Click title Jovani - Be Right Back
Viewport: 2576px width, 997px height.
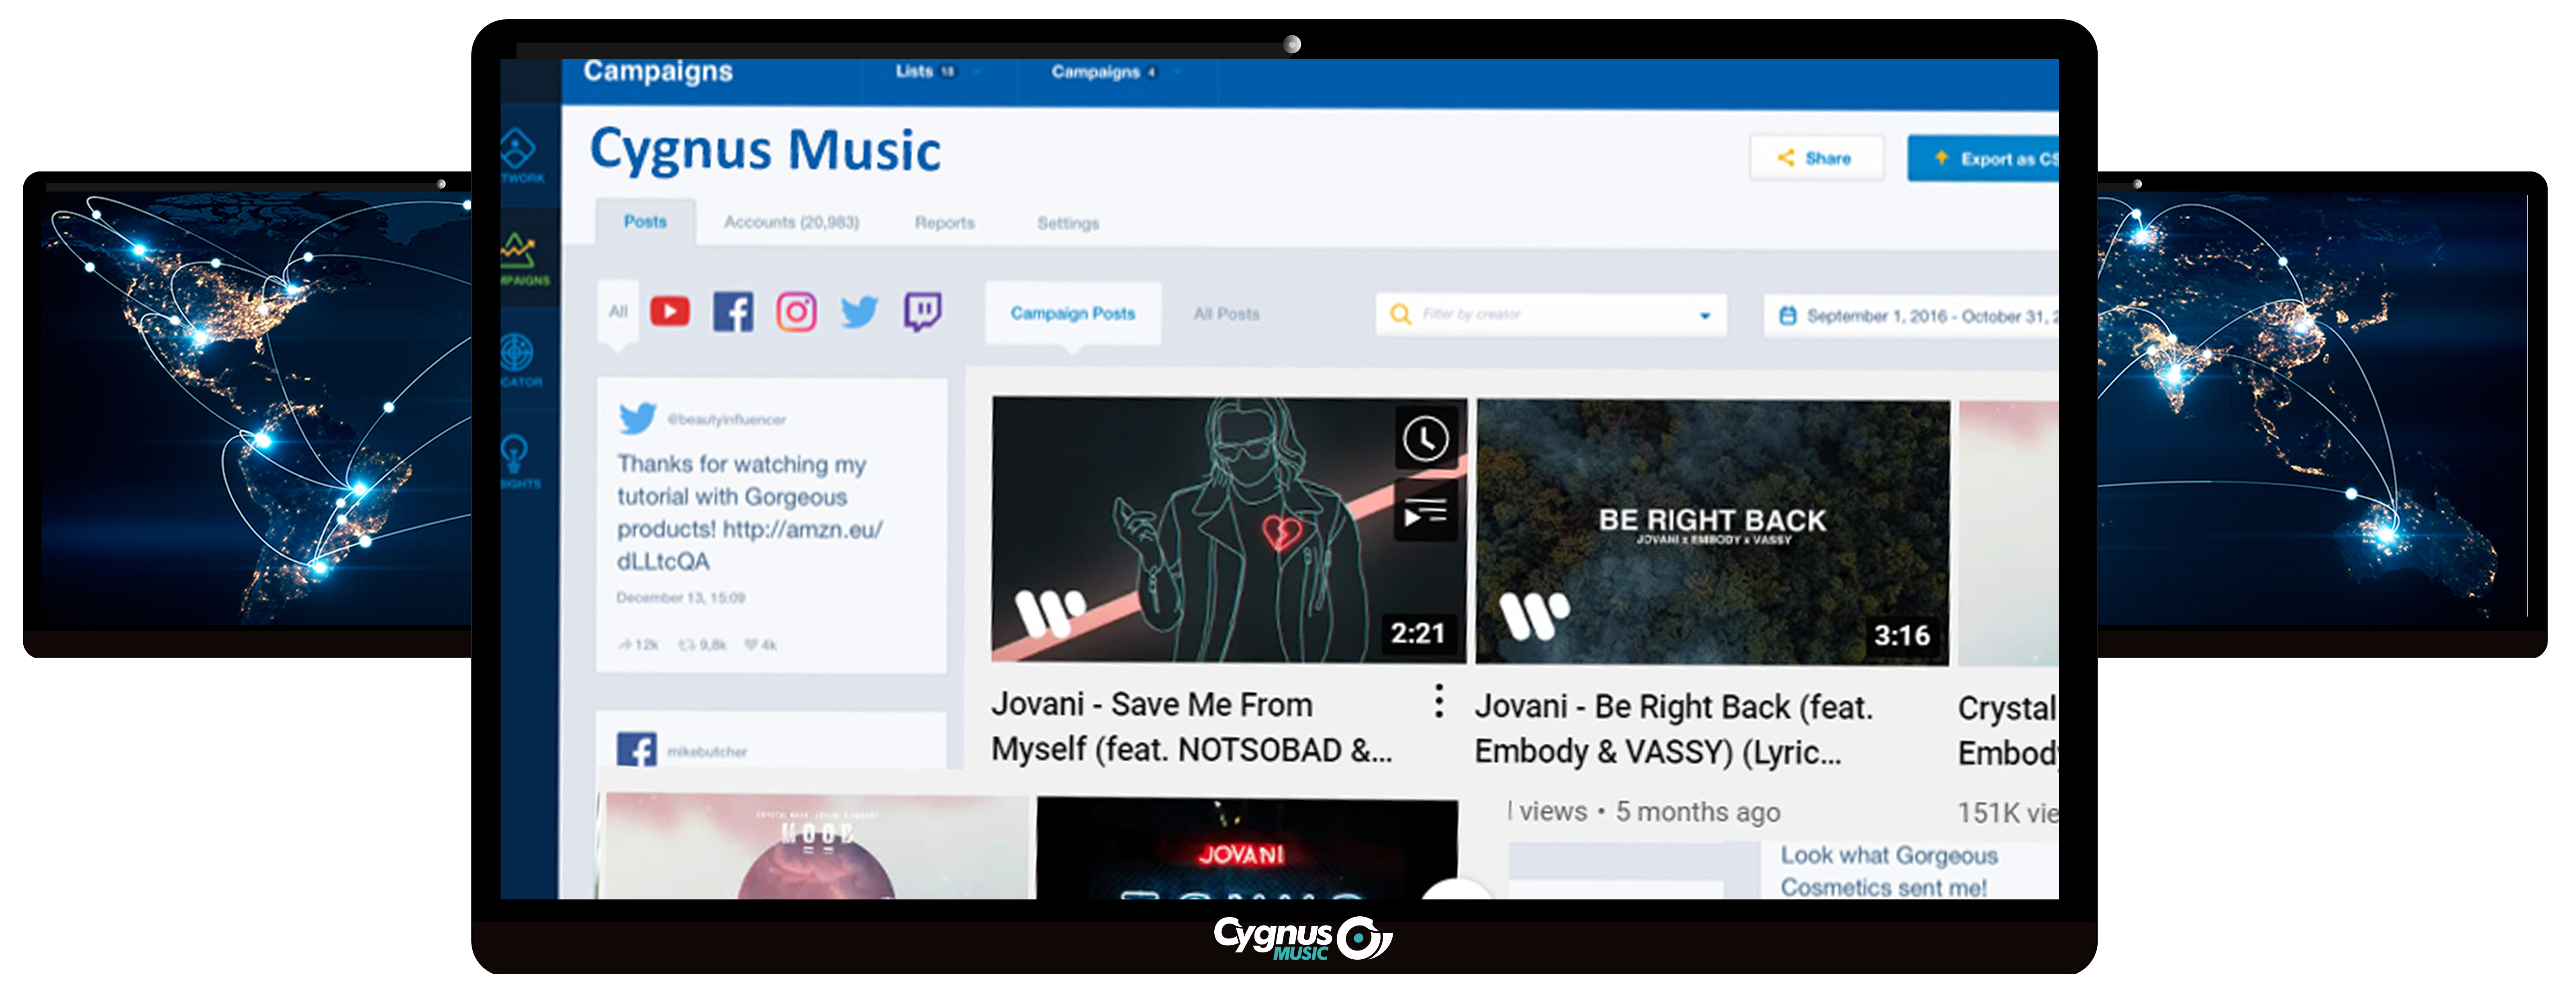1673,729
